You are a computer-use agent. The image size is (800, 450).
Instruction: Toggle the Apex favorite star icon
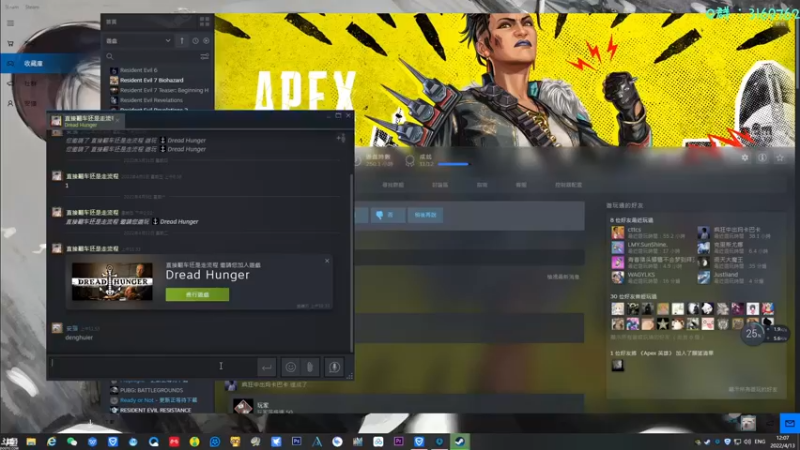pos(780,158)
